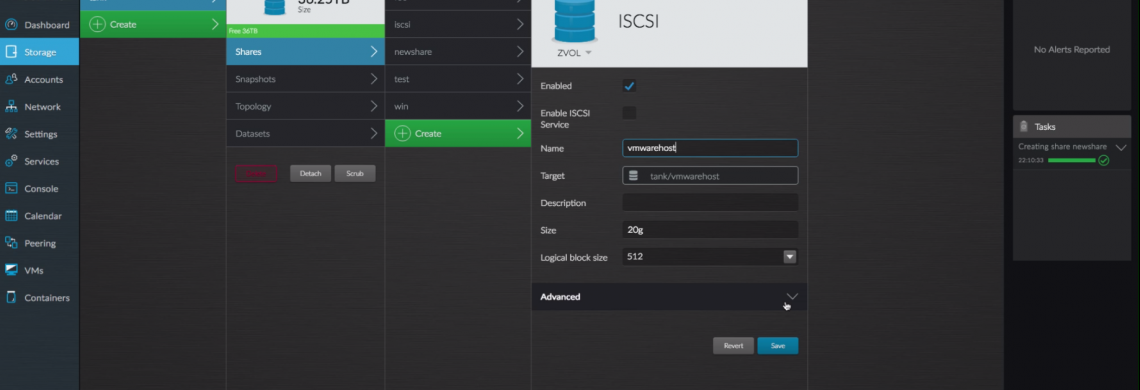
Task: Collapse the newshare task entry
Action: coord(1120,147)
